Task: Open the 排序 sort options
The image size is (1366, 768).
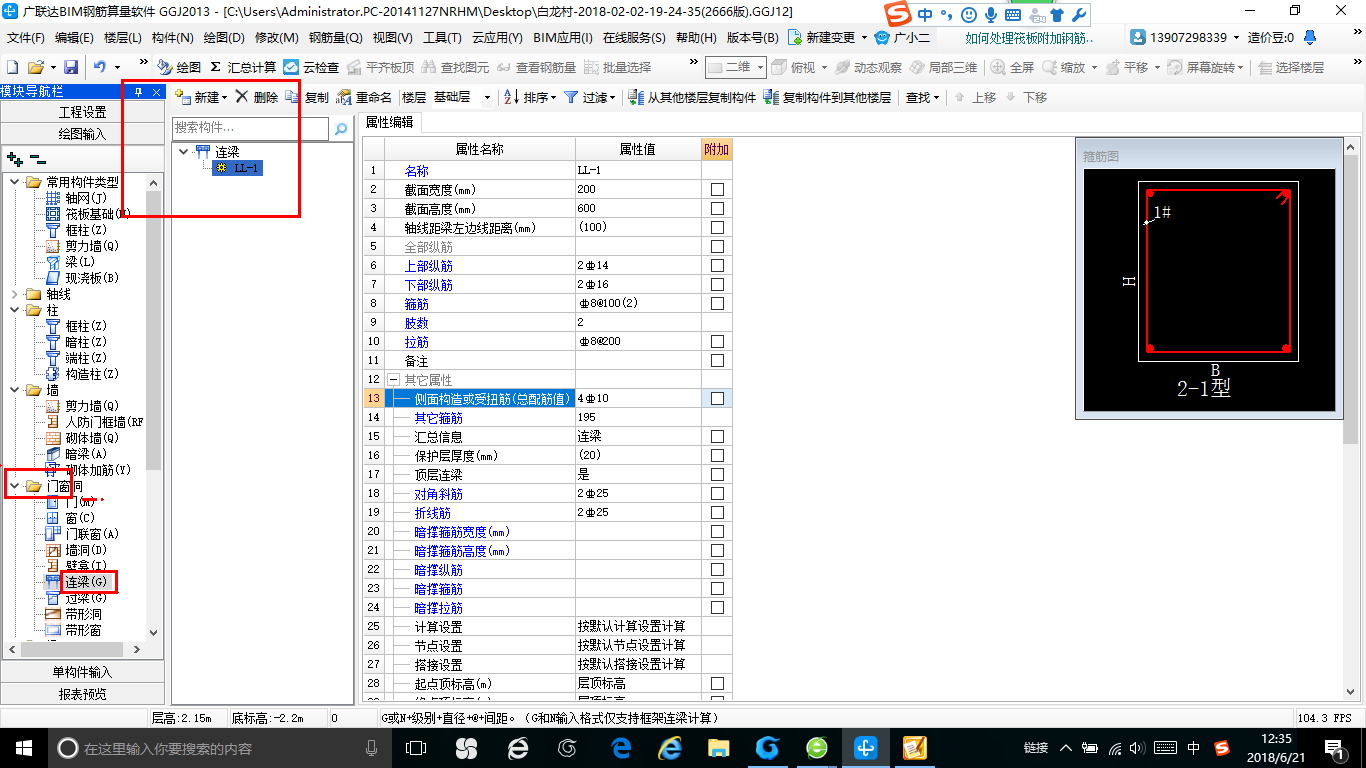Action: [529, 97]
